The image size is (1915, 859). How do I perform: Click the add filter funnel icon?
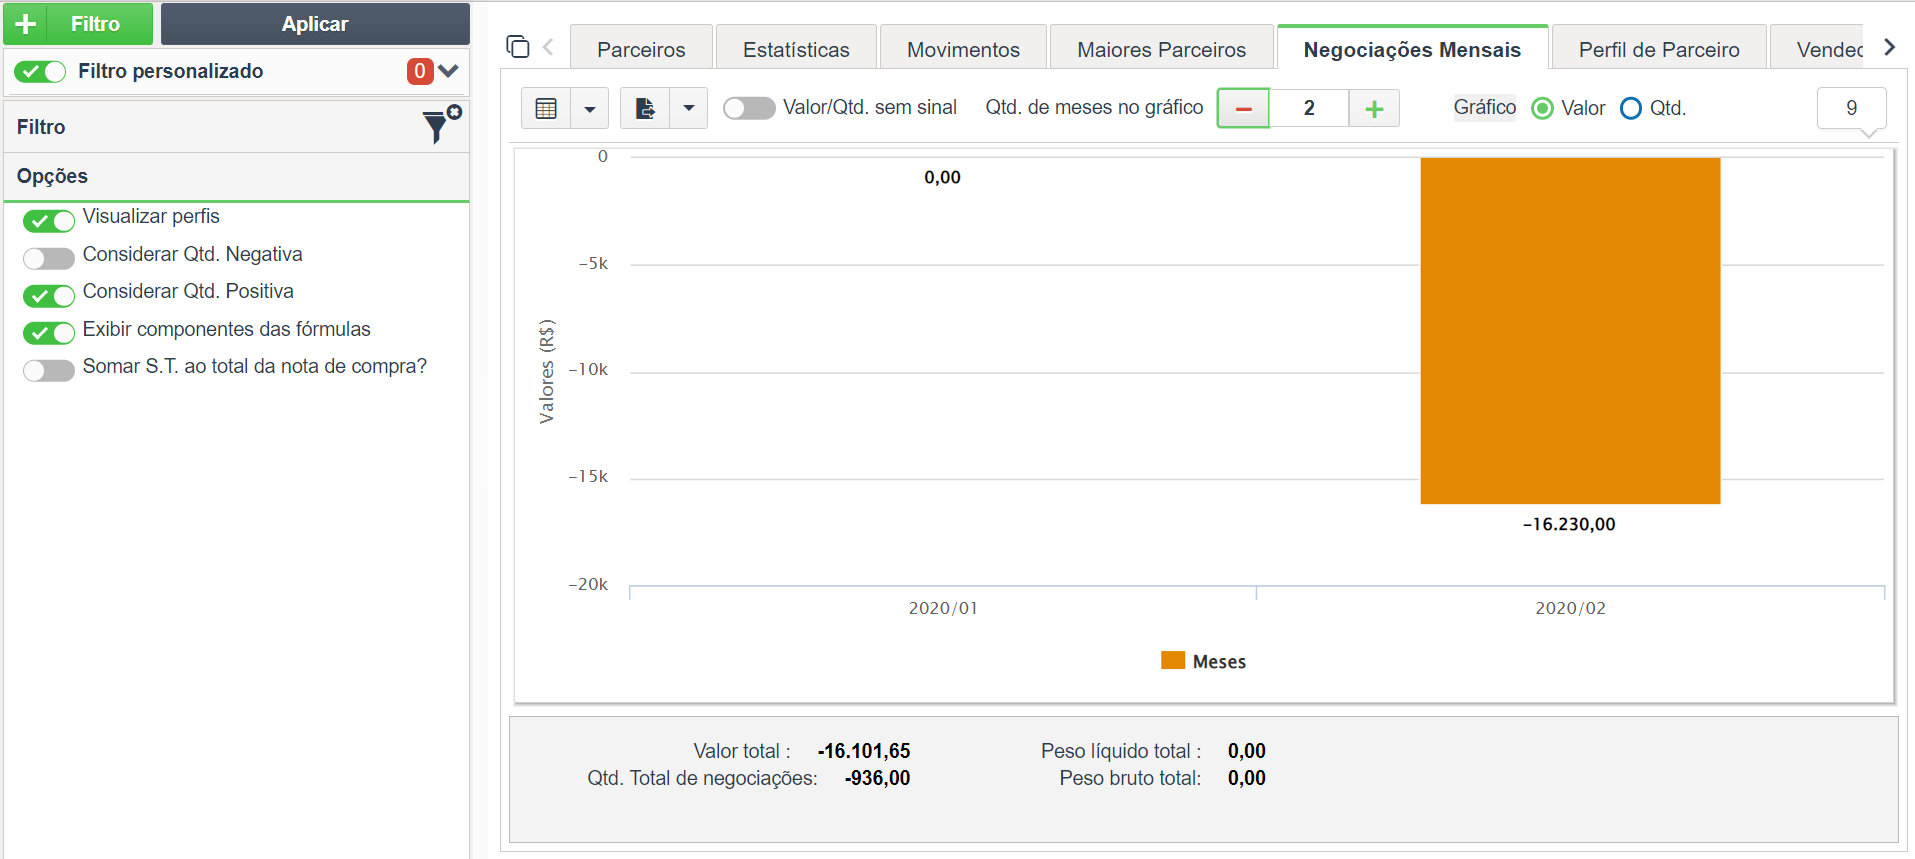[440, 125]
